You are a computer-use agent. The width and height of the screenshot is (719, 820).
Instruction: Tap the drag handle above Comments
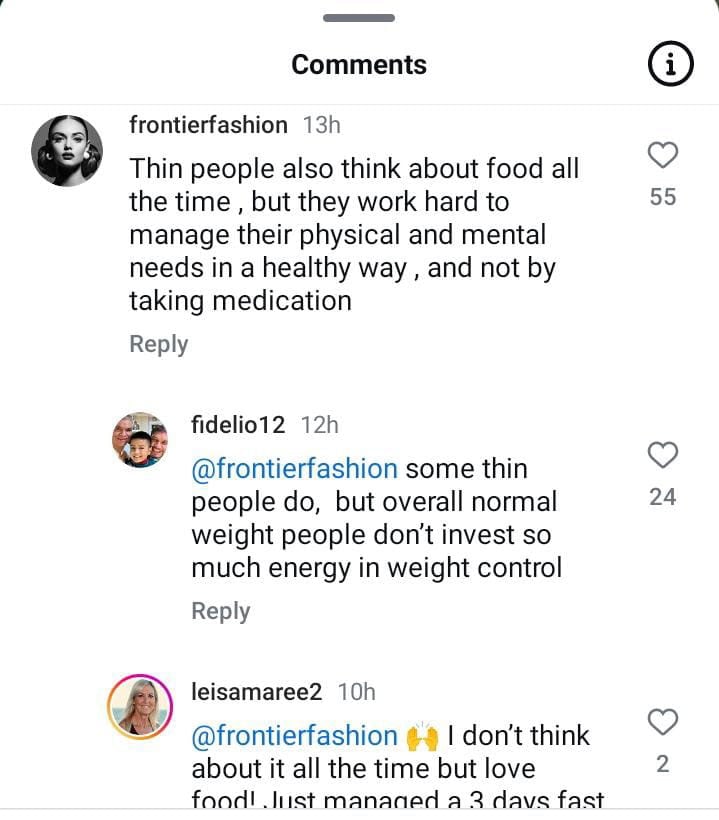359,18
